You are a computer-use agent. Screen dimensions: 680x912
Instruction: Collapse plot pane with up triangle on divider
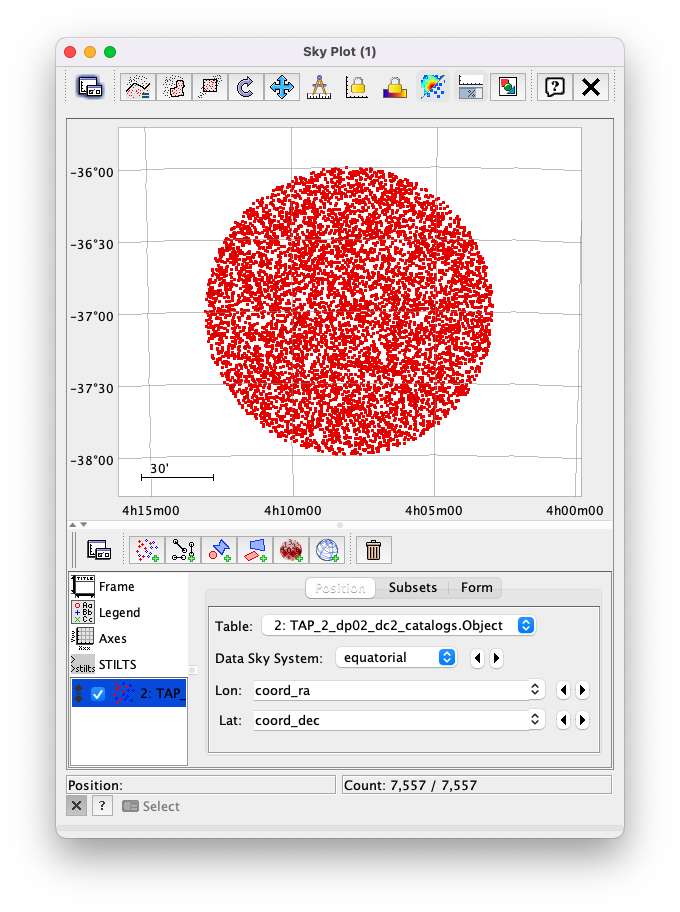point(73,525)
